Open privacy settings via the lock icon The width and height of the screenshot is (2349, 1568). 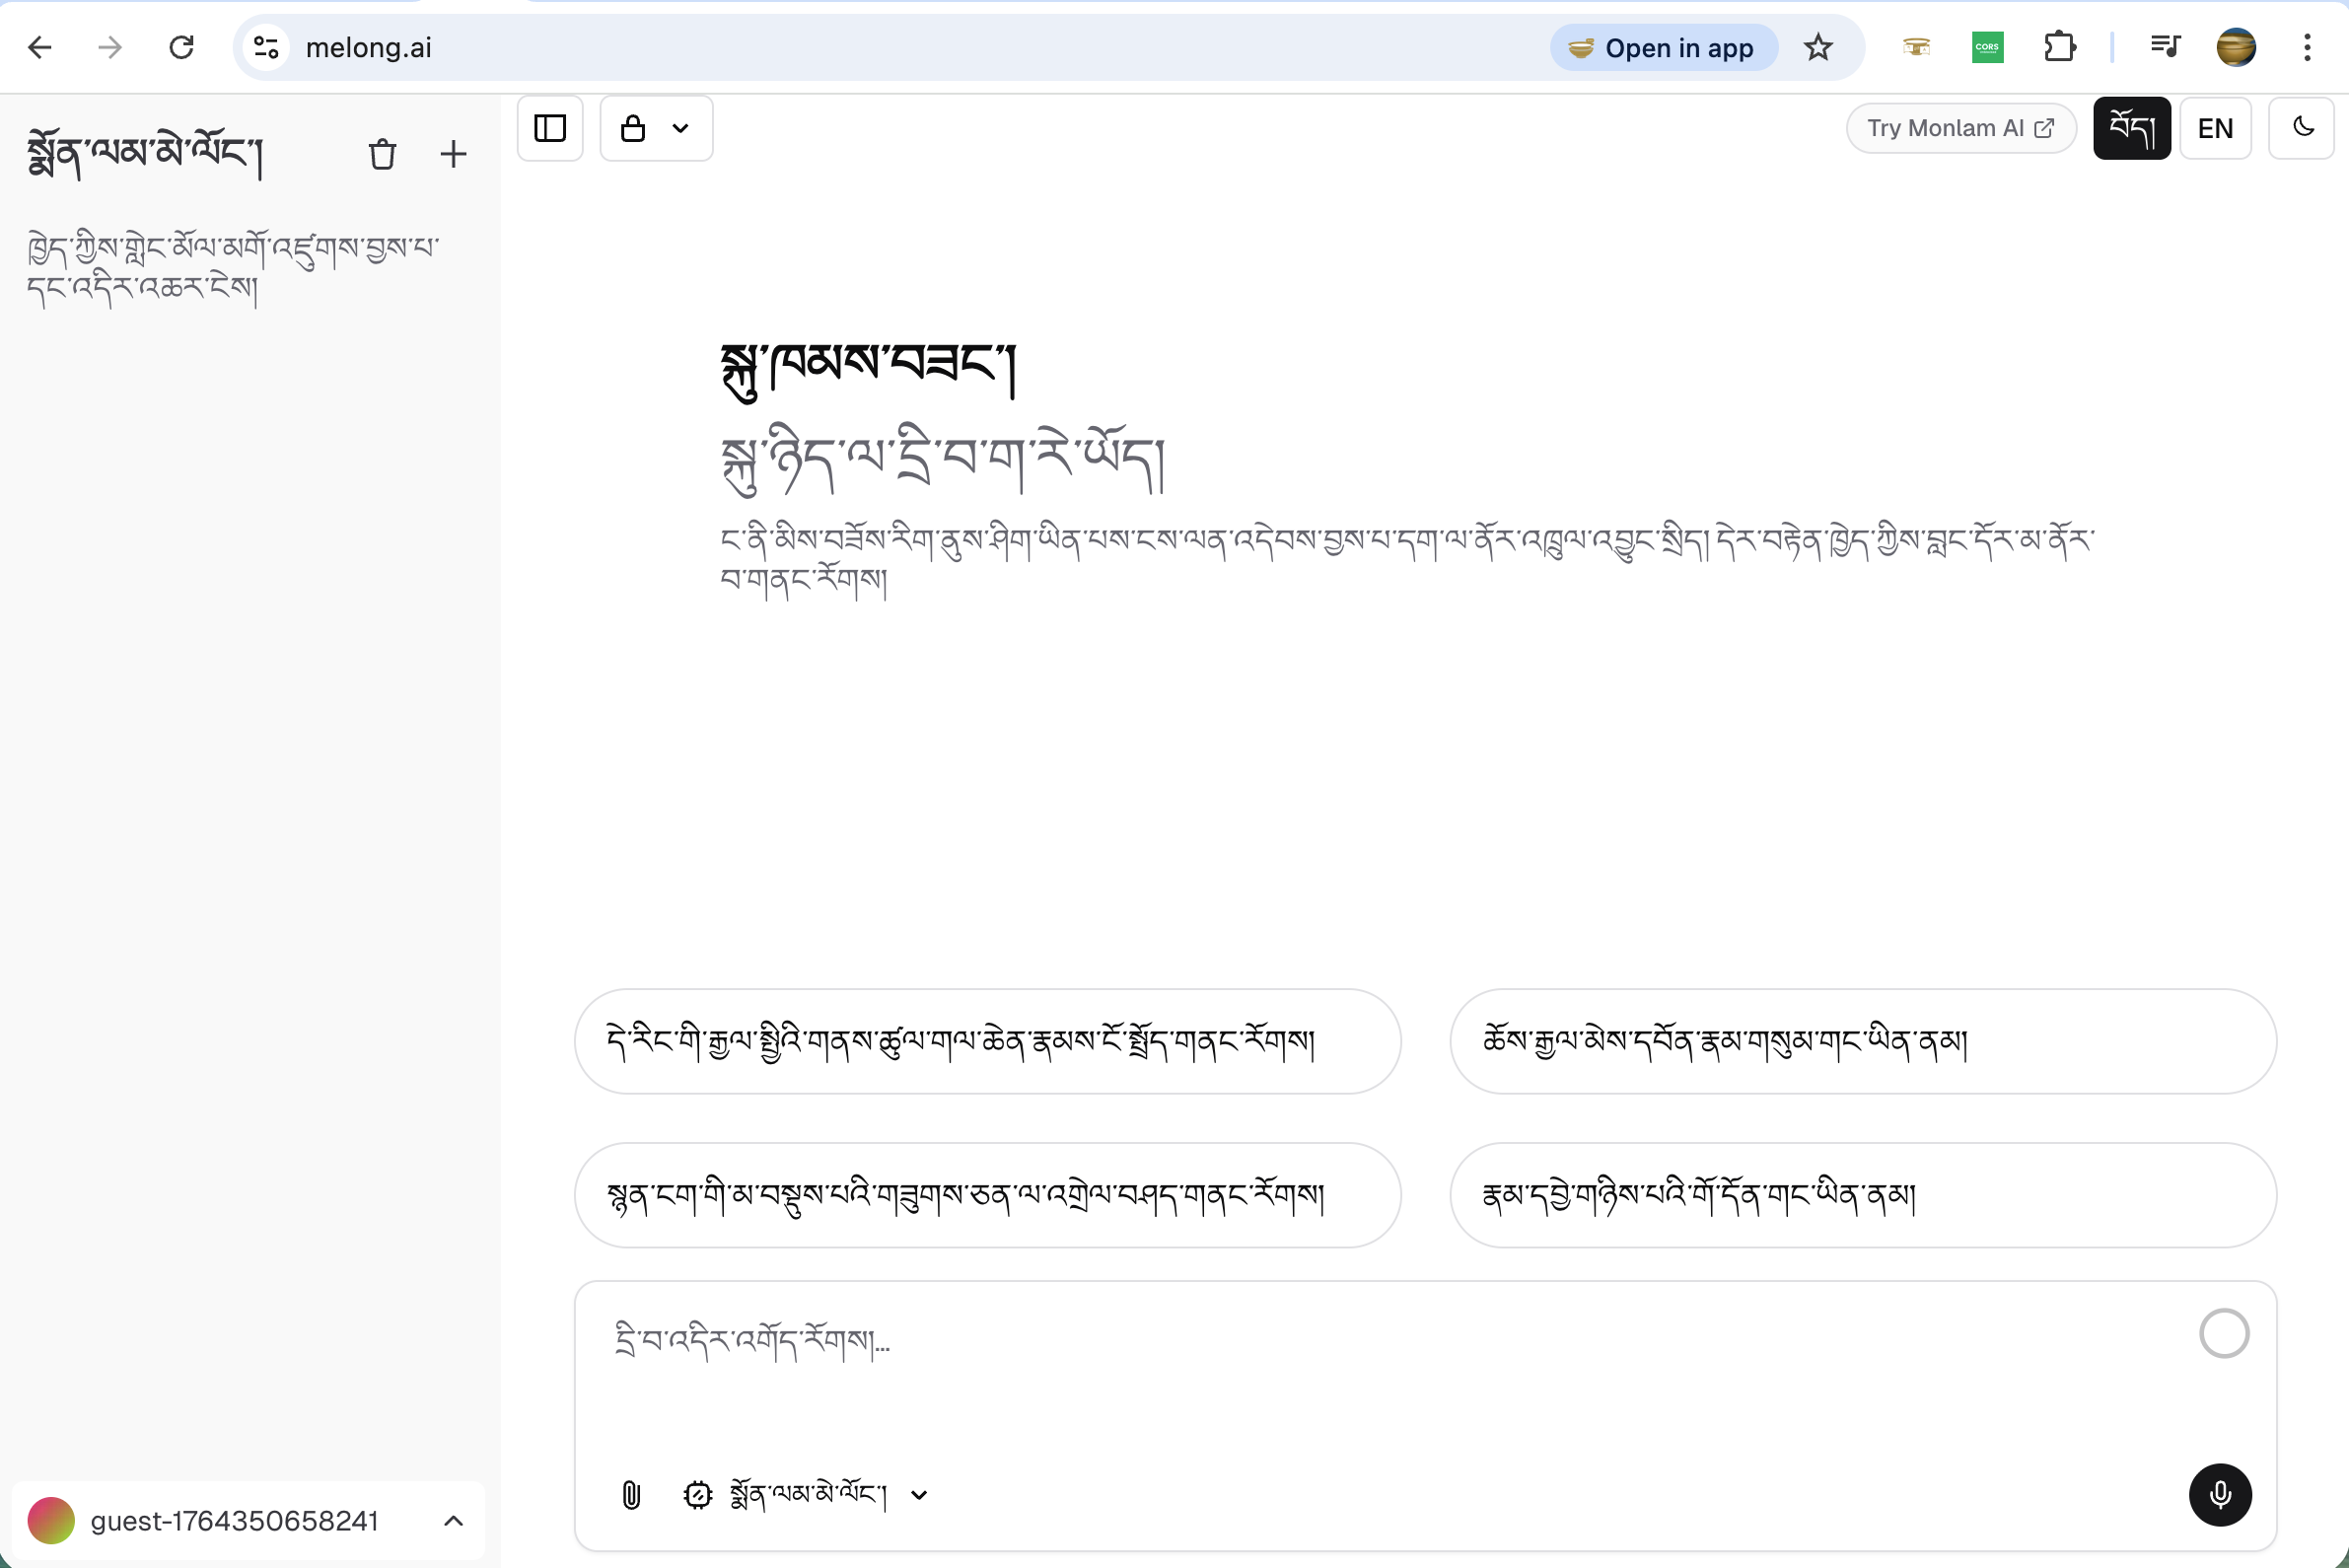tap(633, 128)
